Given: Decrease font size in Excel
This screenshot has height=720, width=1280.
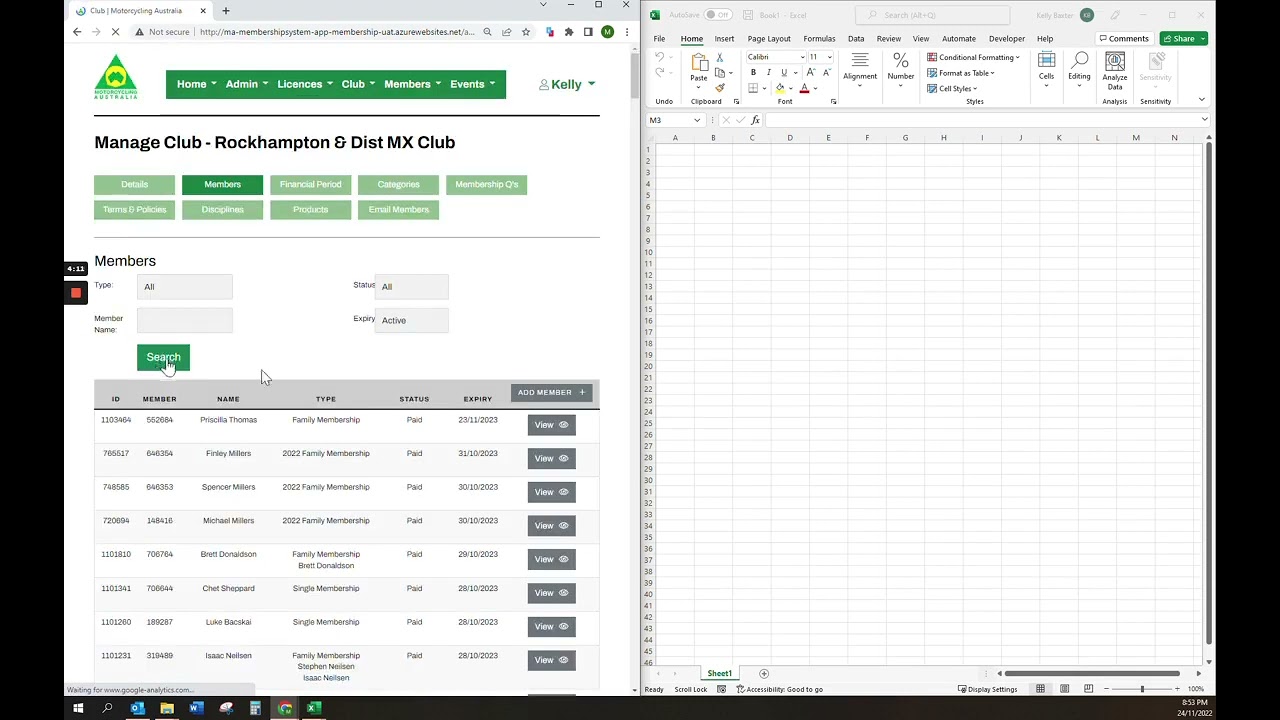Looking at the screenshot, I should click(826, 73).
